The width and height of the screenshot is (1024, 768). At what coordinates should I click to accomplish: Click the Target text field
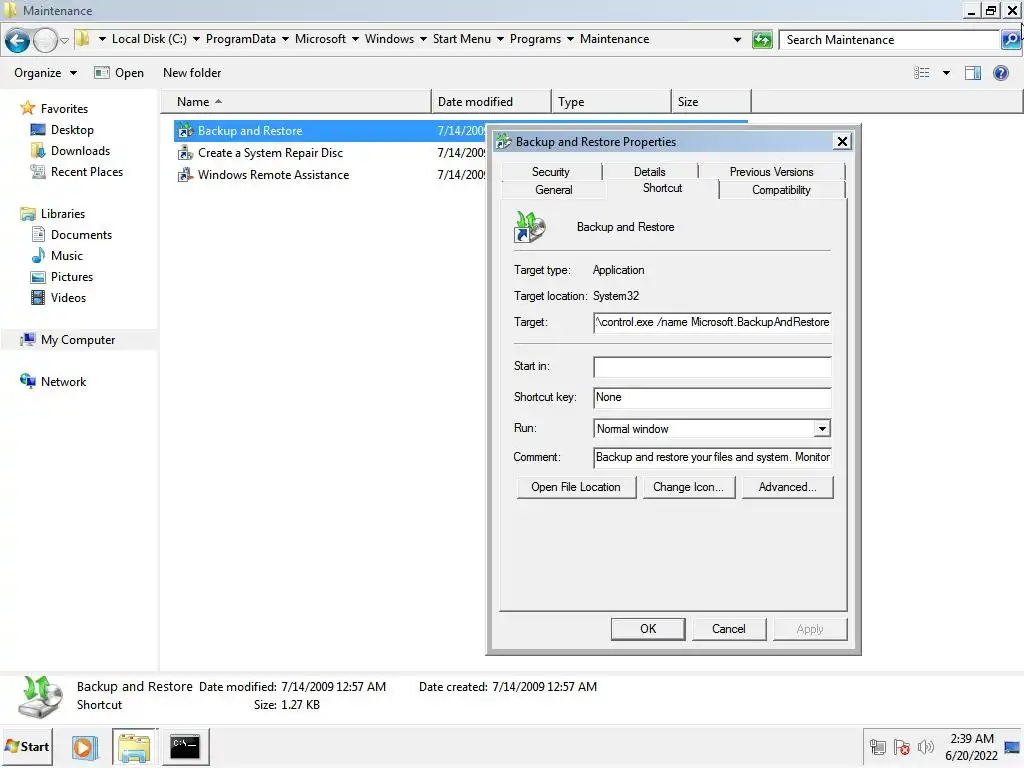pos(712,322)
